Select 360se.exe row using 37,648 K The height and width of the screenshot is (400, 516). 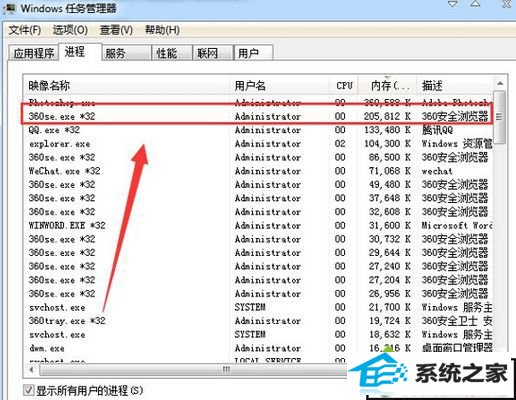pos(257,198)
